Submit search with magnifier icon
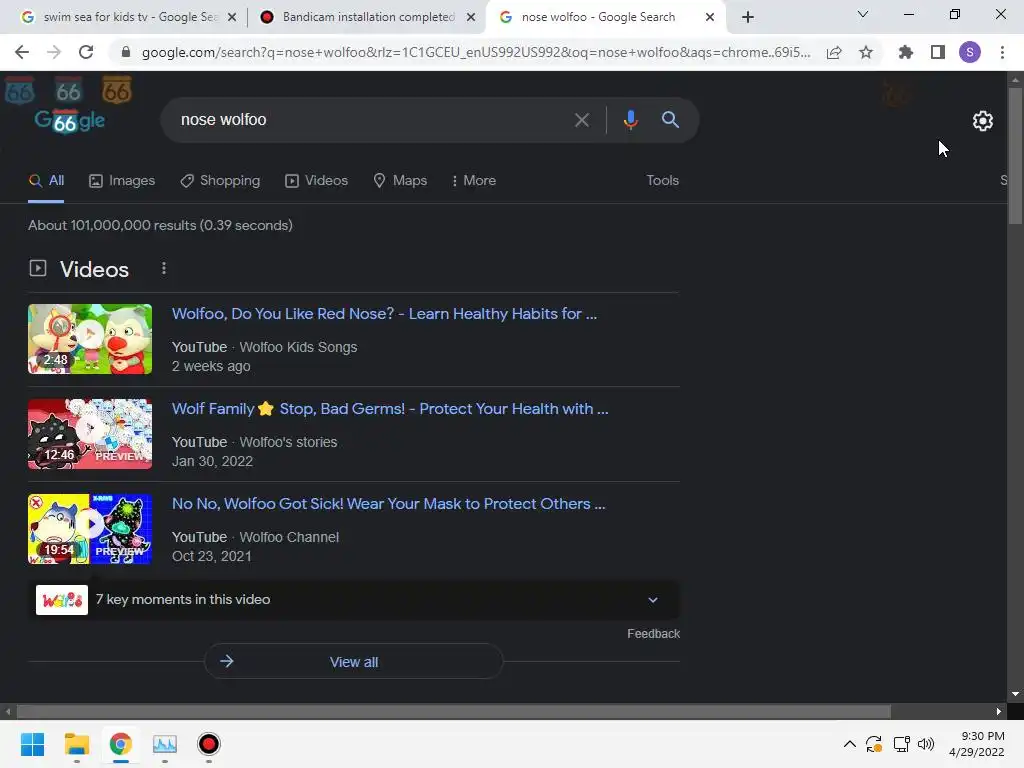 tap(670, 120)
